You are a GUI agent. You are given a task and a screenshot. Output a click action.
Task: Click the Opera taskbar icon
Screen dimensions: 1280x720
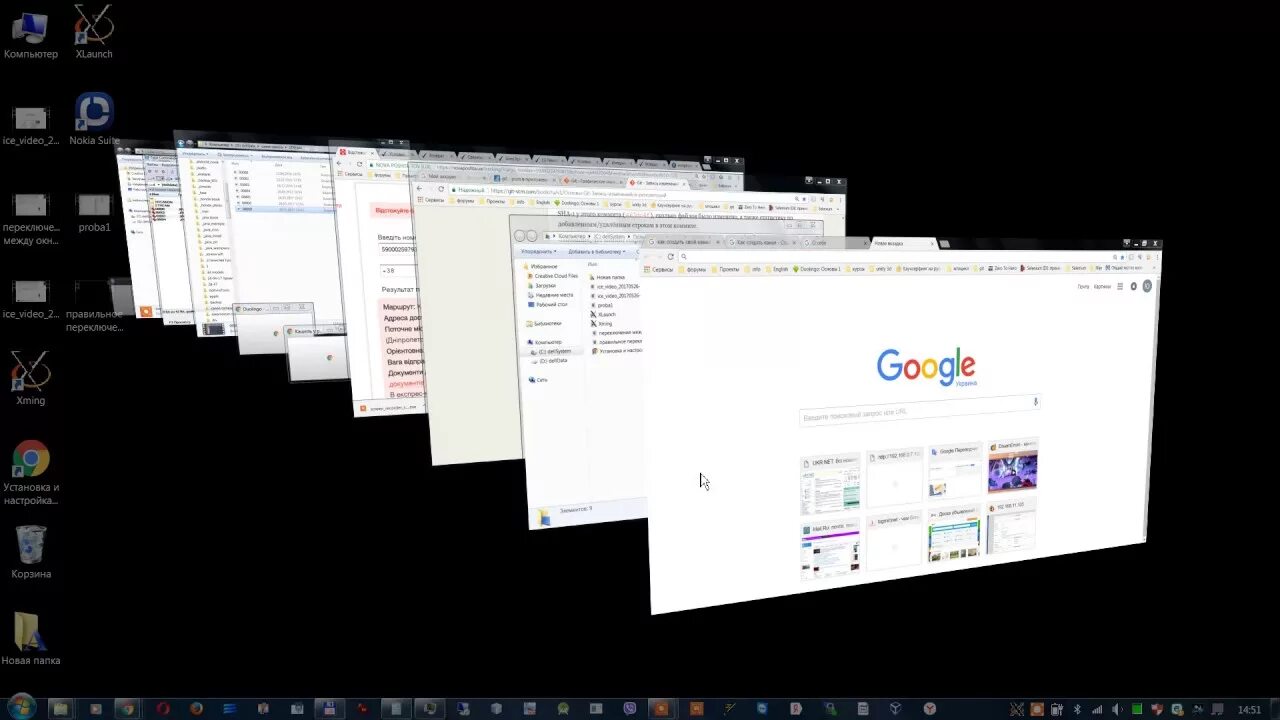point(162,709)
